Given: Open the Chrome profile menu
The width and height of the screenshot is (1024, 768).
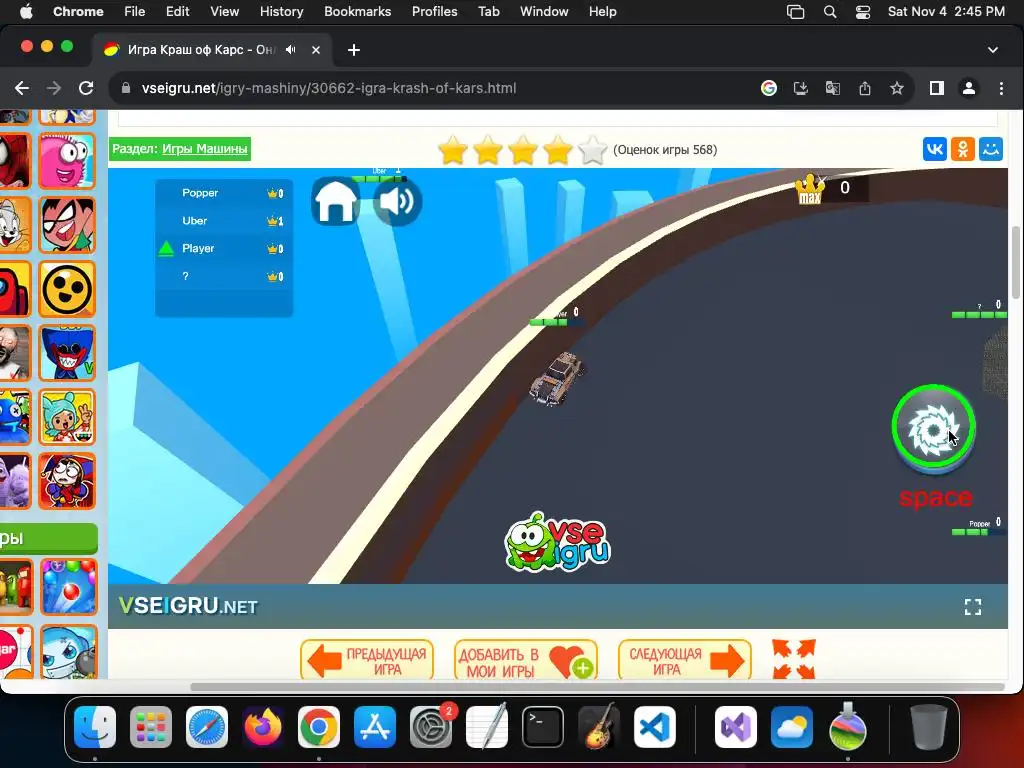Looking at the screenshot, I should [968, 88].
